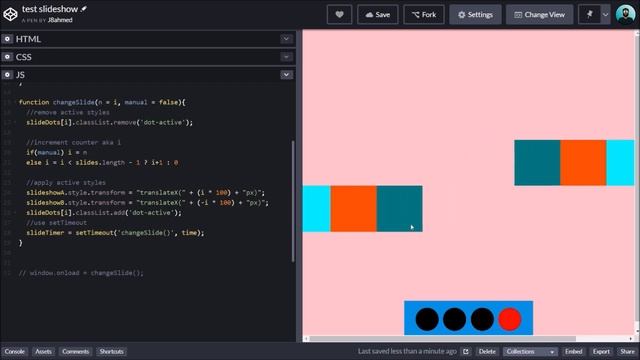The image size is (640, 360).
Task: Click function changeSlide declaration line
Action: pyautogui.click(x=102, y=102)
